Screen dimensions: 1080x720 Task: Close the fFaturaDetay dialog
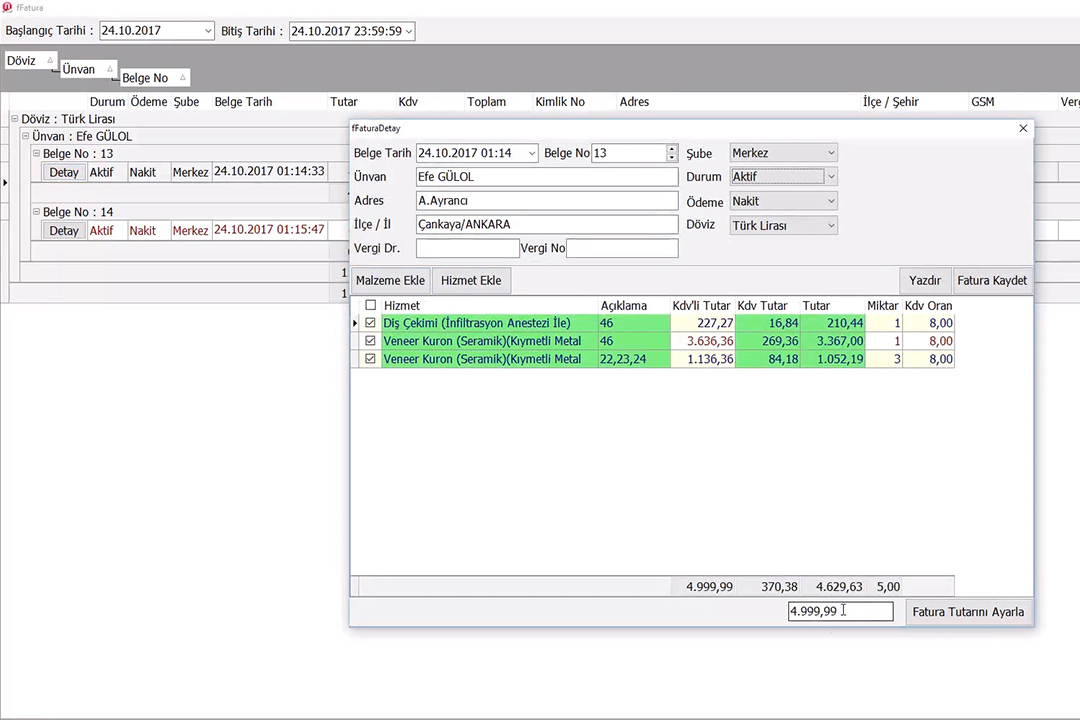point(1023,128)
